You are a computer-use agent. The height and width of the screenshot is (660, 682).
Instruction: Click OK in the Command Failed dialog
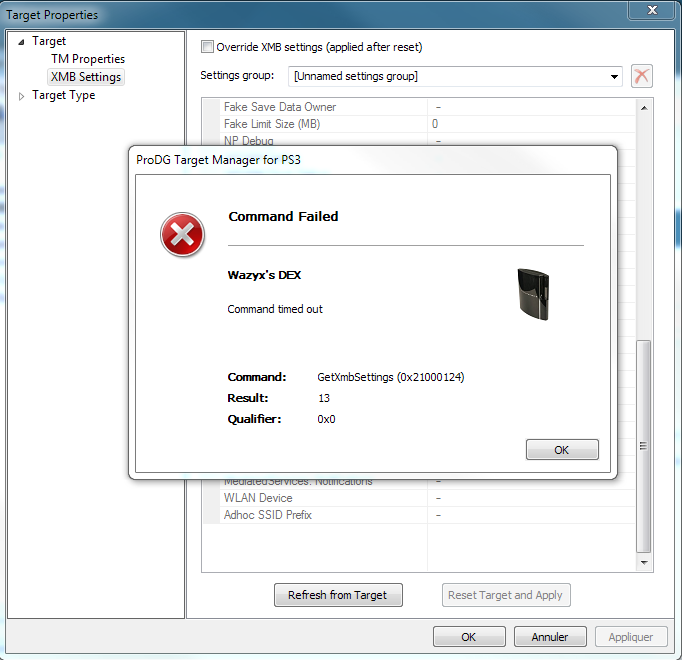click(x=562, y=449)
